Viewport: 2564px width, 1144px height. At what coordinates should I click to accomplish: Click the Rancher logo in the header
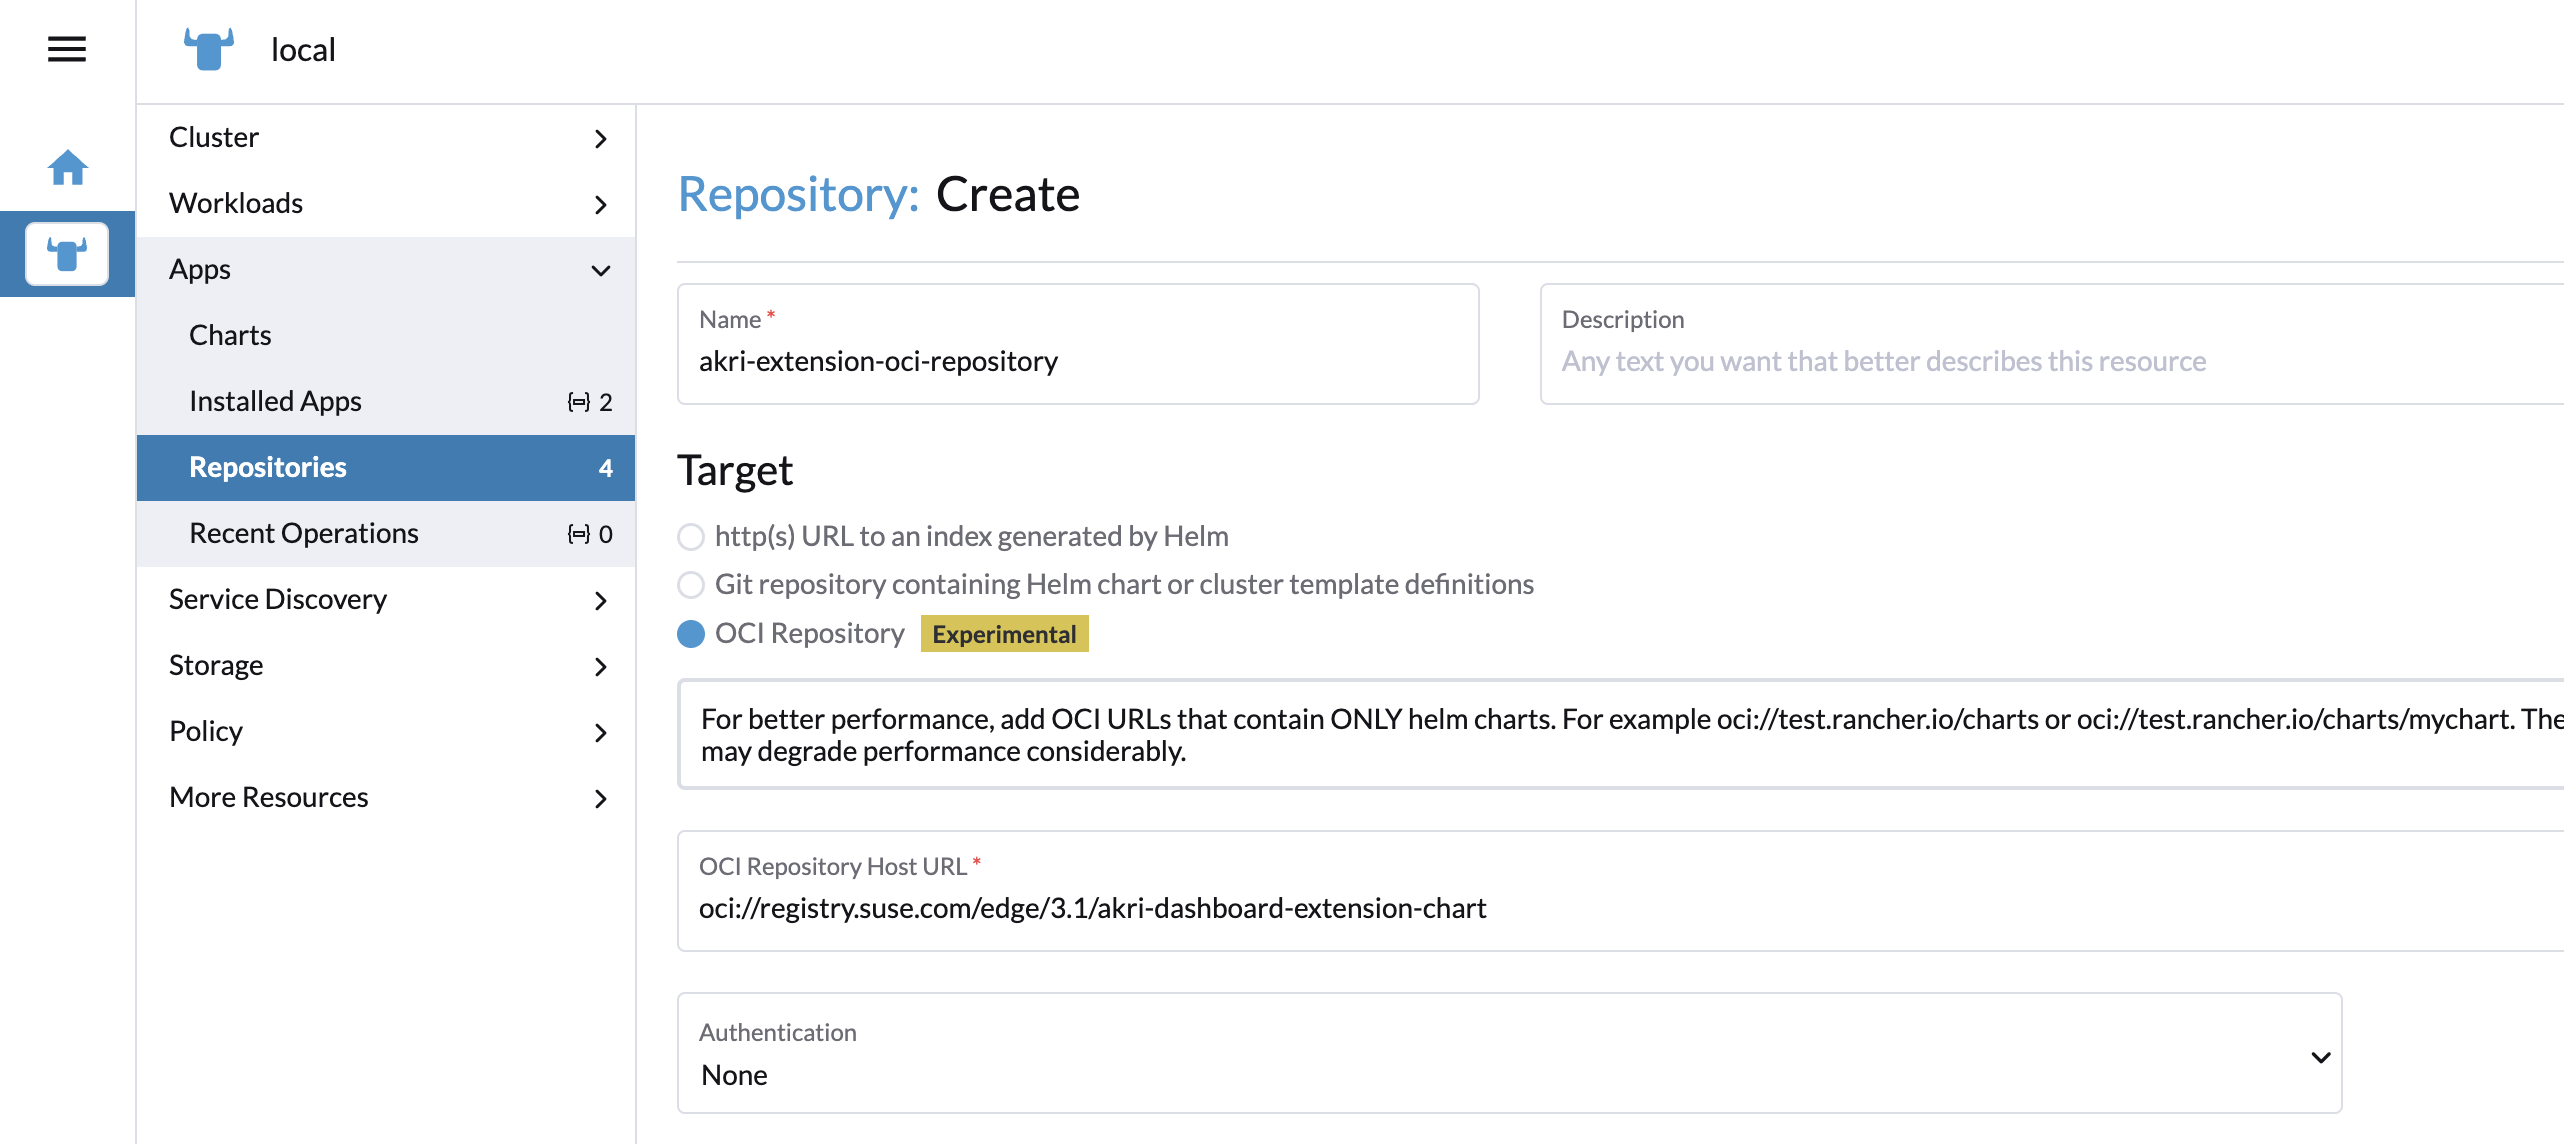pos(209,49)
